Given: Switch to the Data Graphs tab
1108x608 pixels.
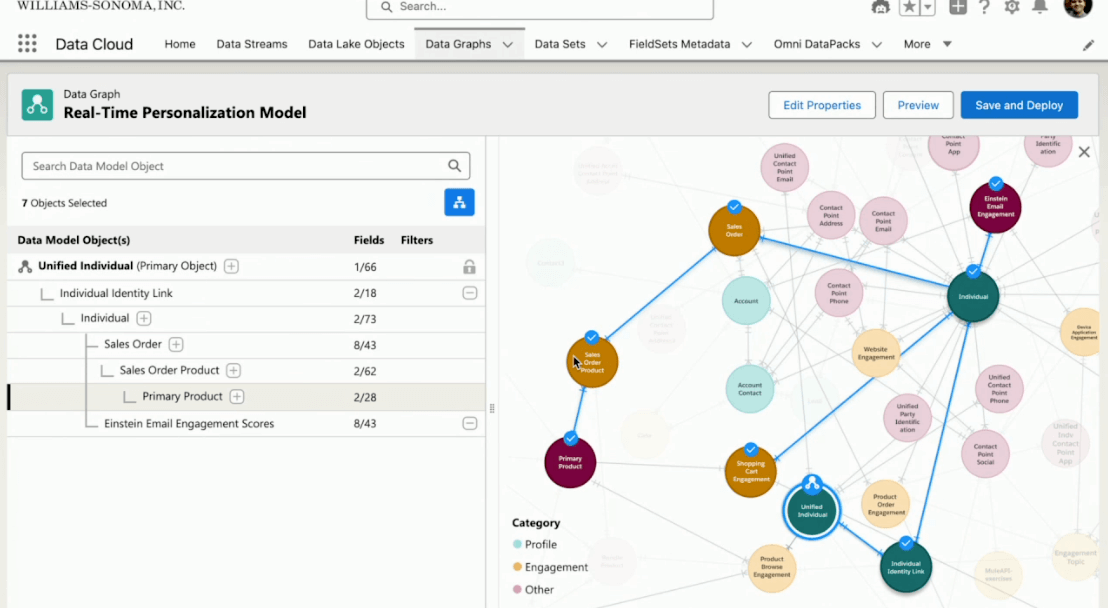Looking at the screenshot, I should click(x=458, y=44).
